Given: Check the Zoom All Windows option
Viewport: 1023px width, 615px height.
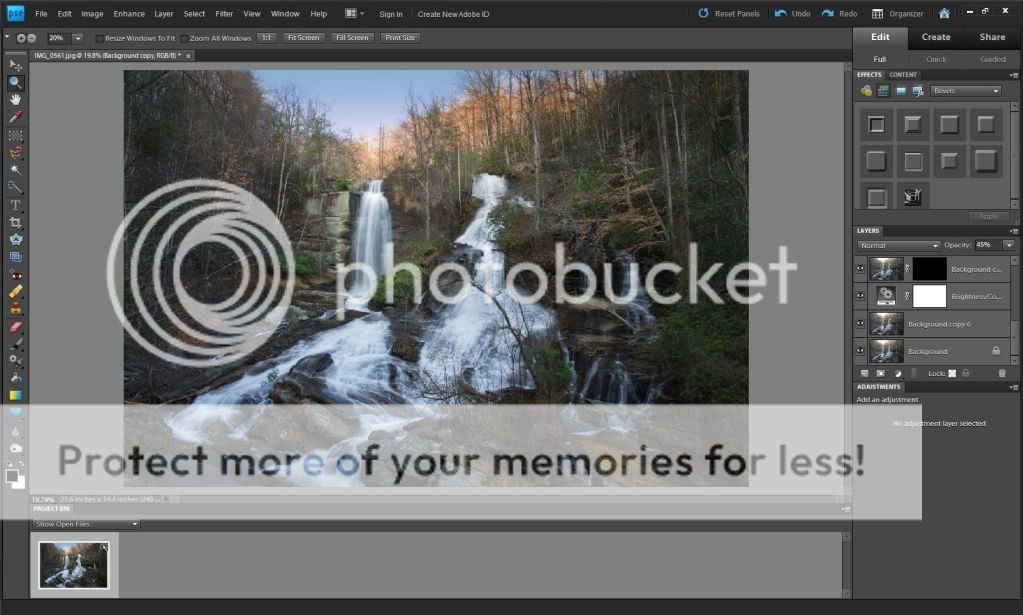Looking at the screenshot, I should (x=184, y=38).
